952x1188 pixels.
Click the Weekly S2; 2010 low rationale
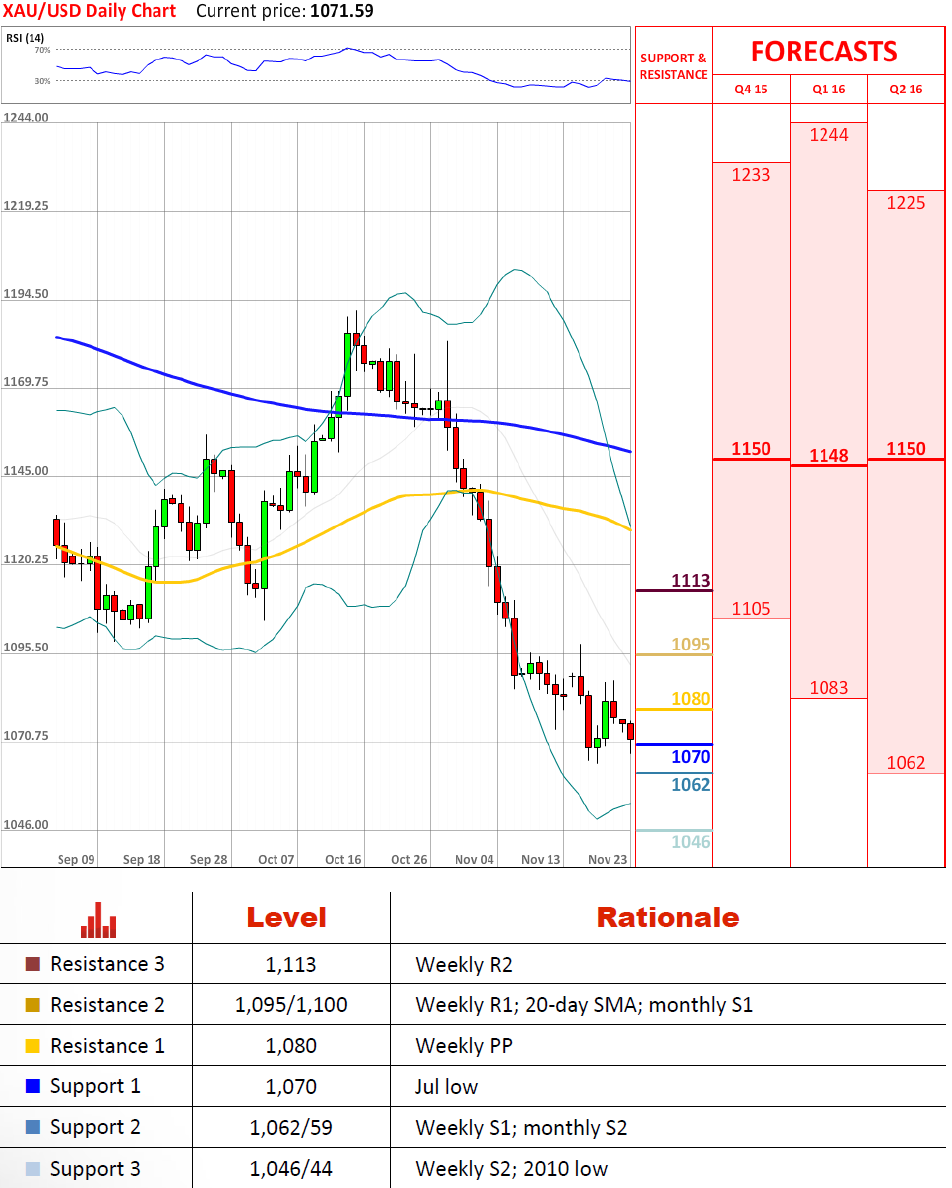click(x=511, y=1169)
